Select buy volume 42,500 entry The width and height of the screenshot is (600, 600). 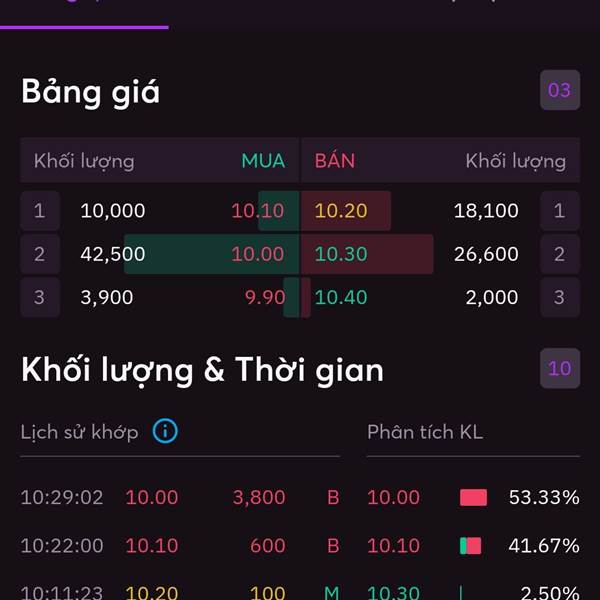pos(113,254)
